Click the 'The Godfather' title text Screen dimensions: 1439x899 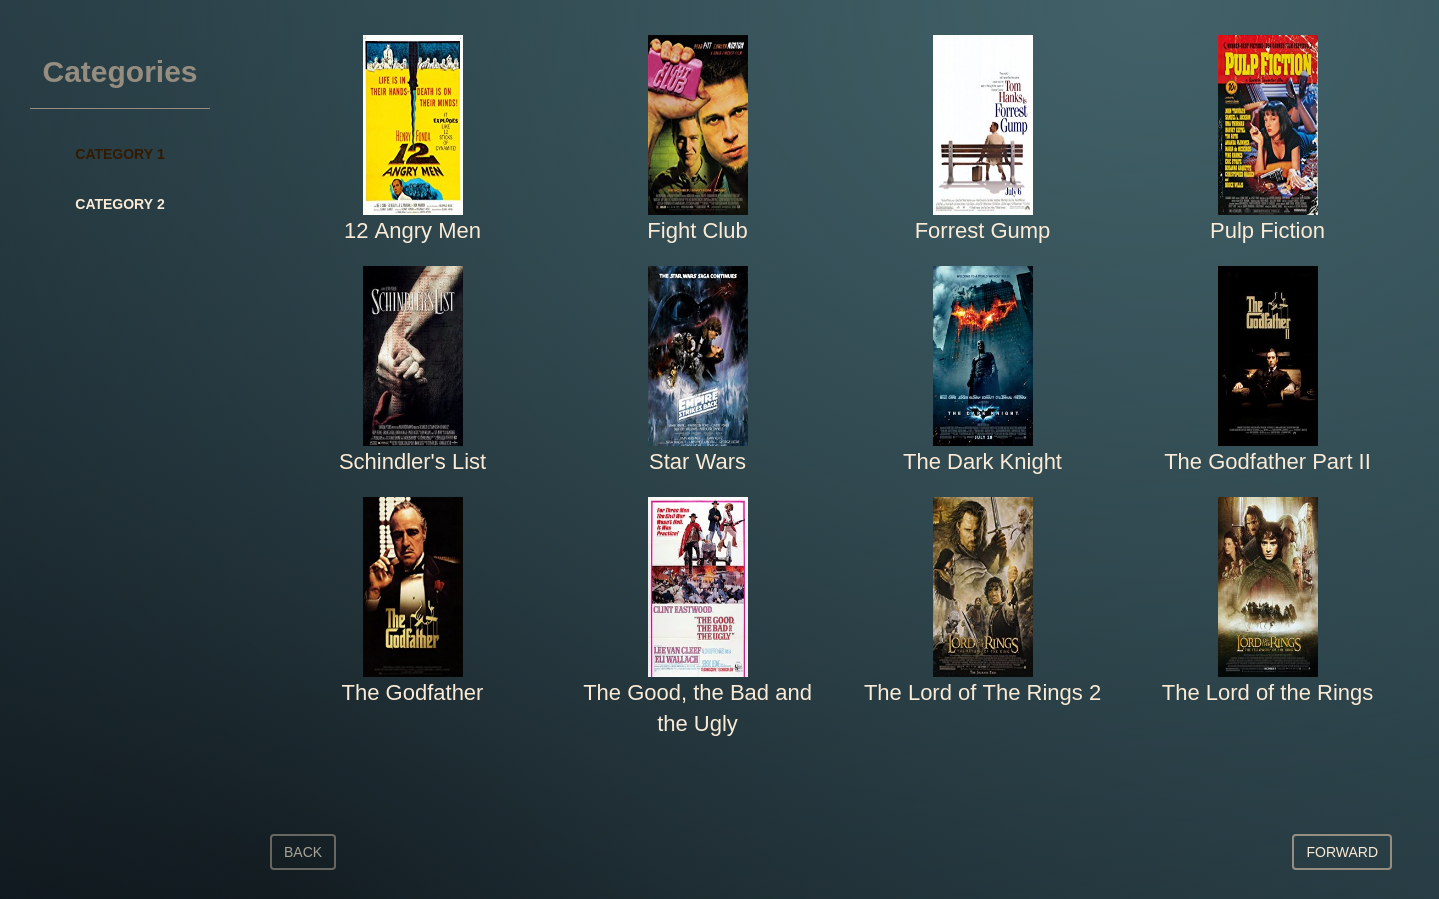412,693
